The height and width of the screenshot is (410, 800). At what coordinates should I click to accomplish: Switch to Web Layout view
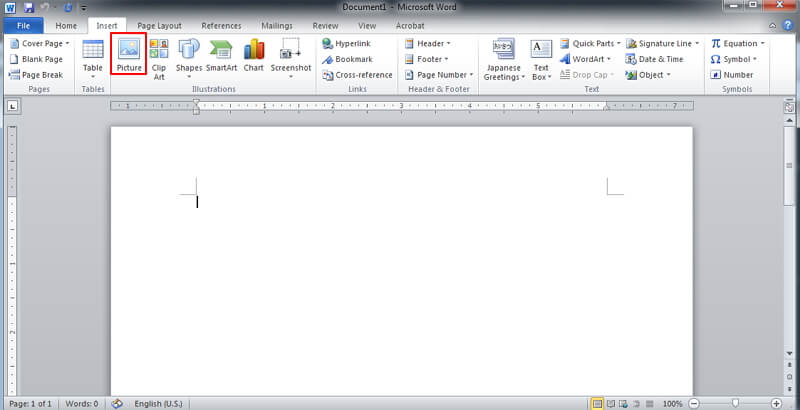click(623, 404)
